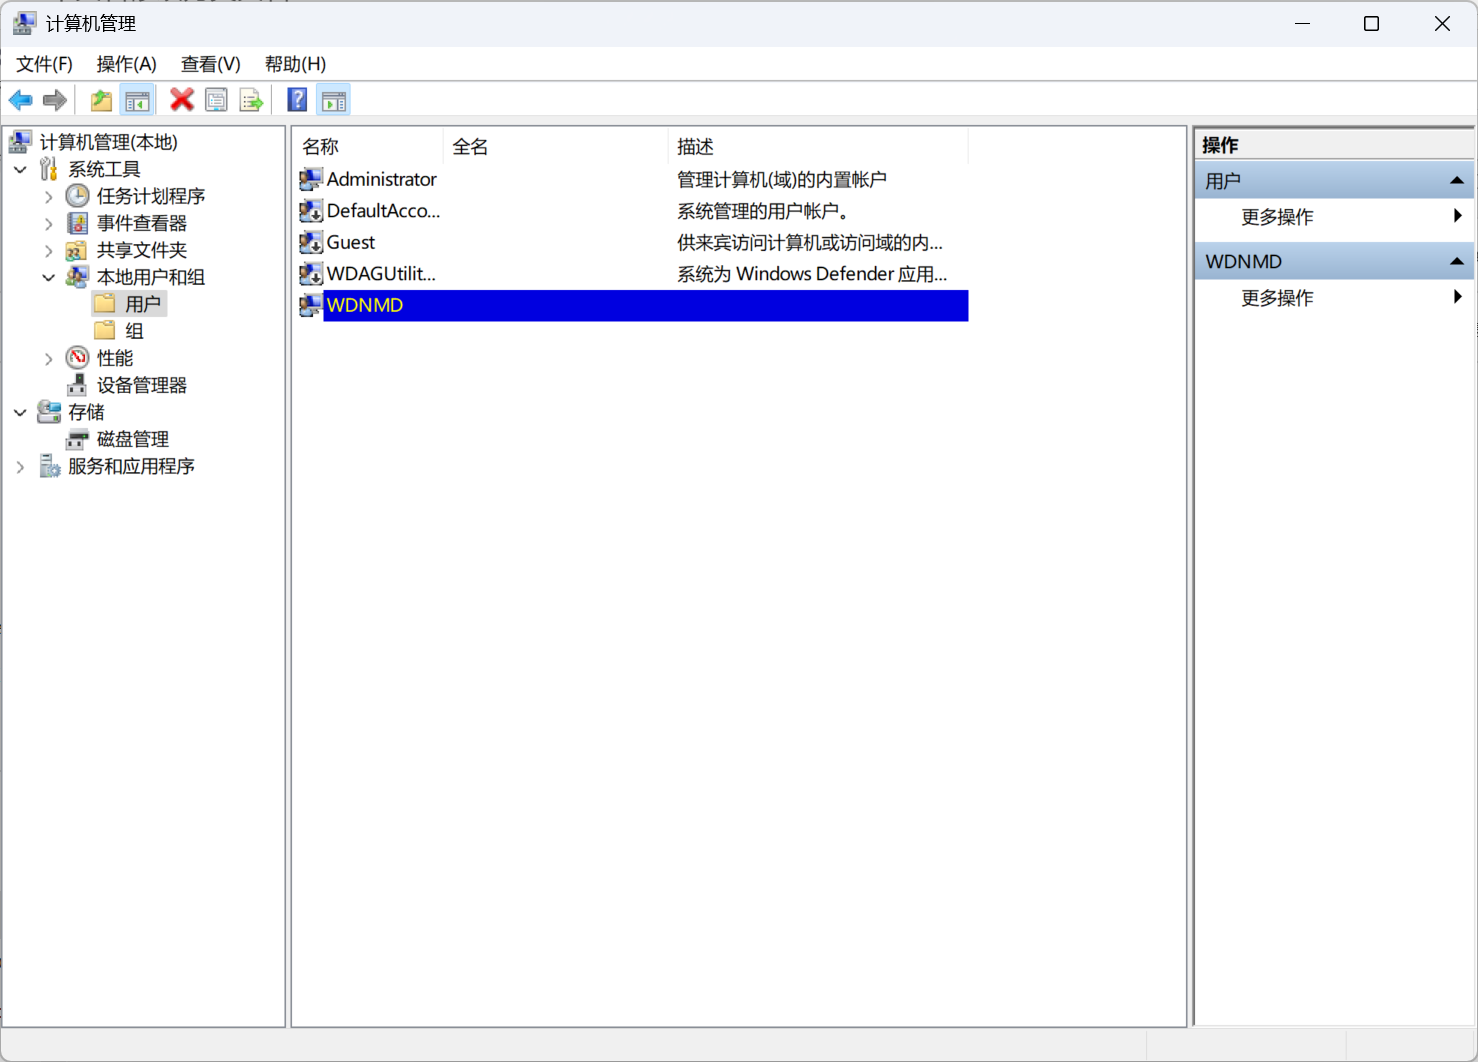
Task: Click the 组 folder icon in tree
Action: [105, 331]
